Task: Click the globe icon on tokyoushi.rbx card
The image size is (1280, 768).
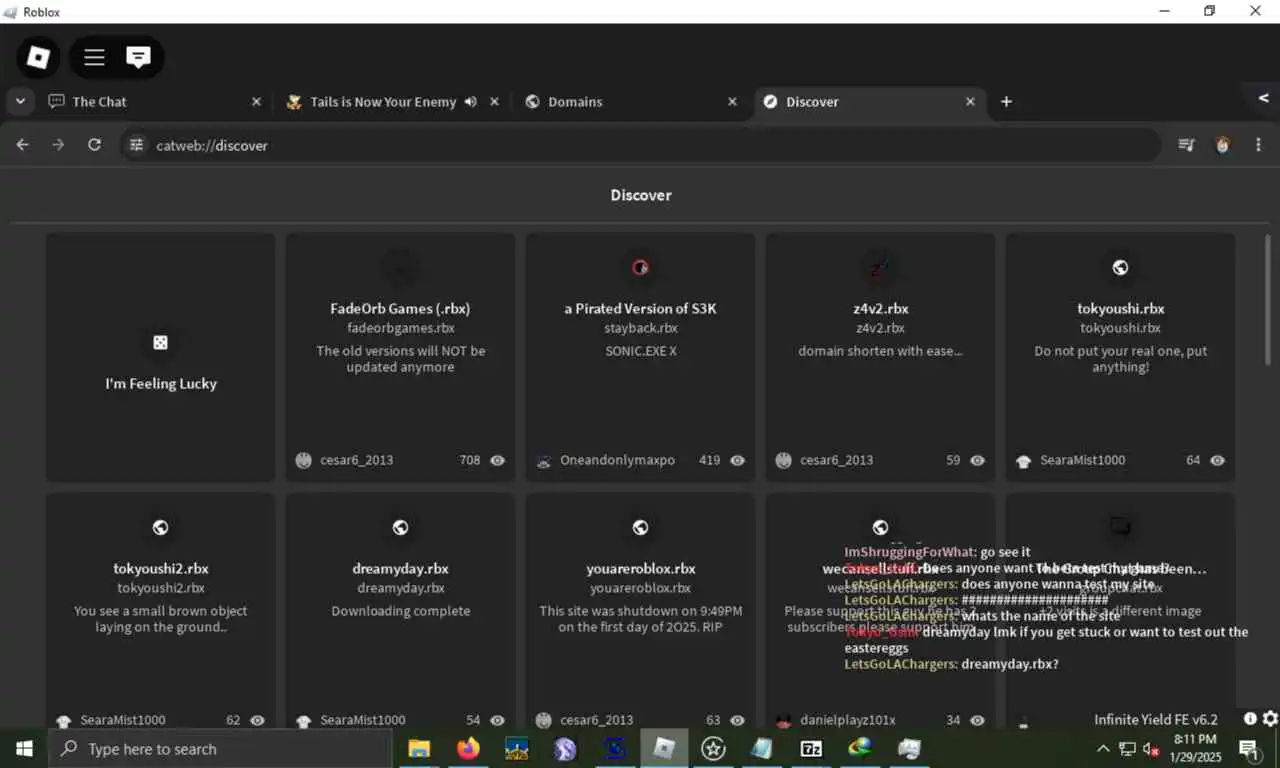Action: (1120, 267)
